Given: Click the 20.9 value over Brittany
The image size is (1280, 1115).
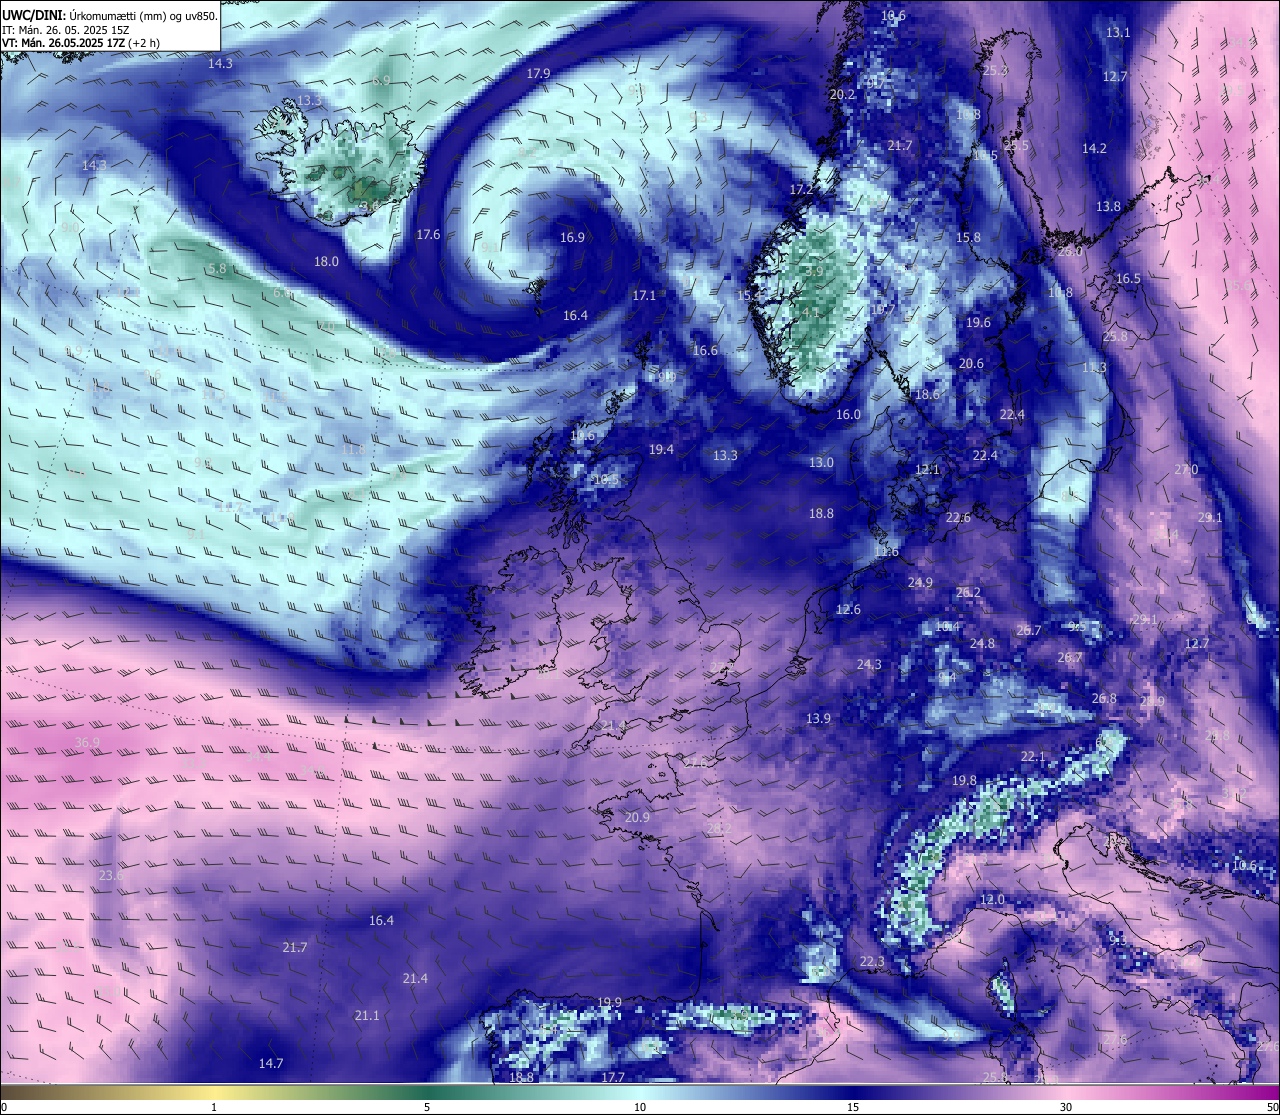Looking at the screenshot, I should [x=637, y=818].
